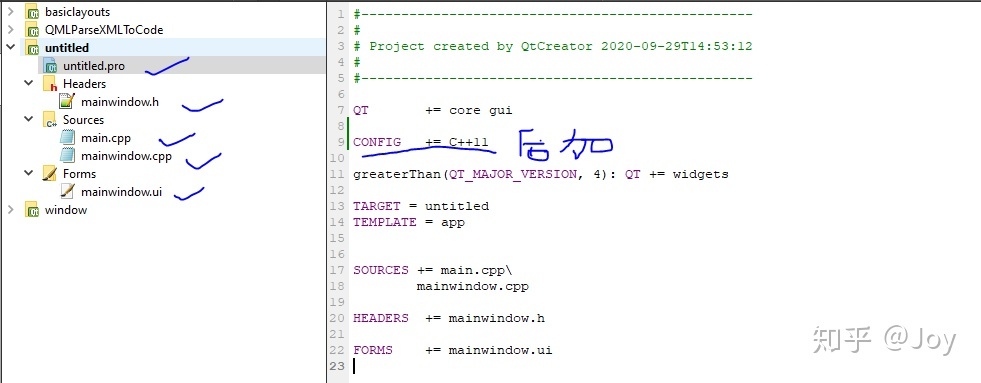Click the window Qt project icon
981x383 pixels.
click(x=32, y=210)
